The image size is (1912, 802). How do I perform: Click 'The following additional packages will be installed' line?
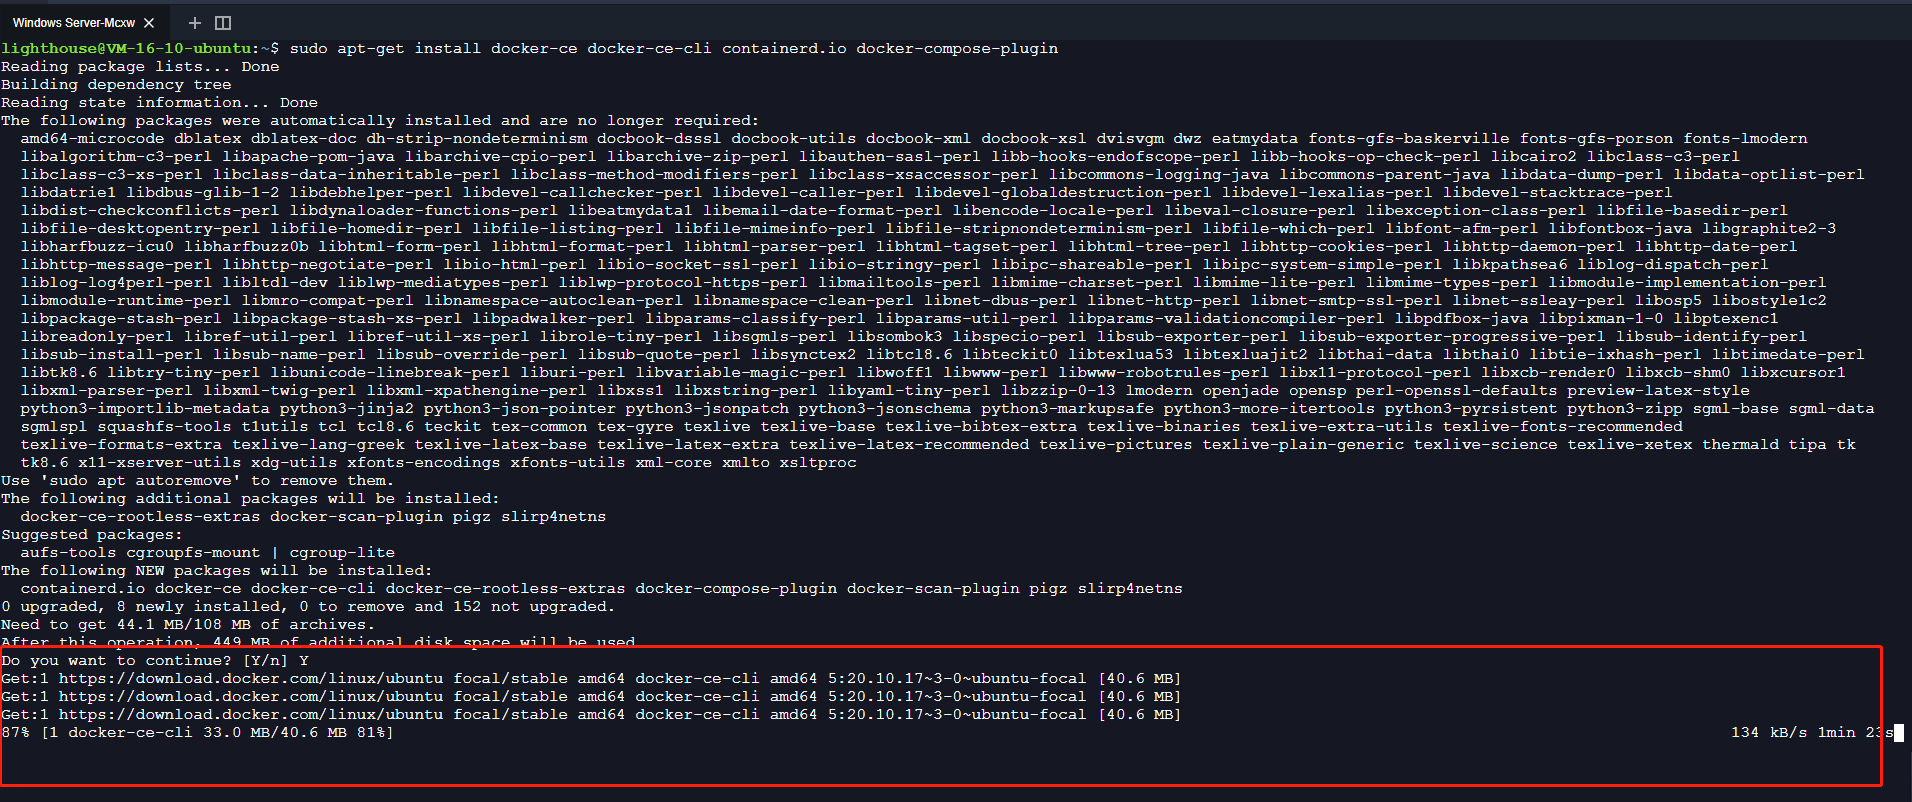tap(250, 498)
